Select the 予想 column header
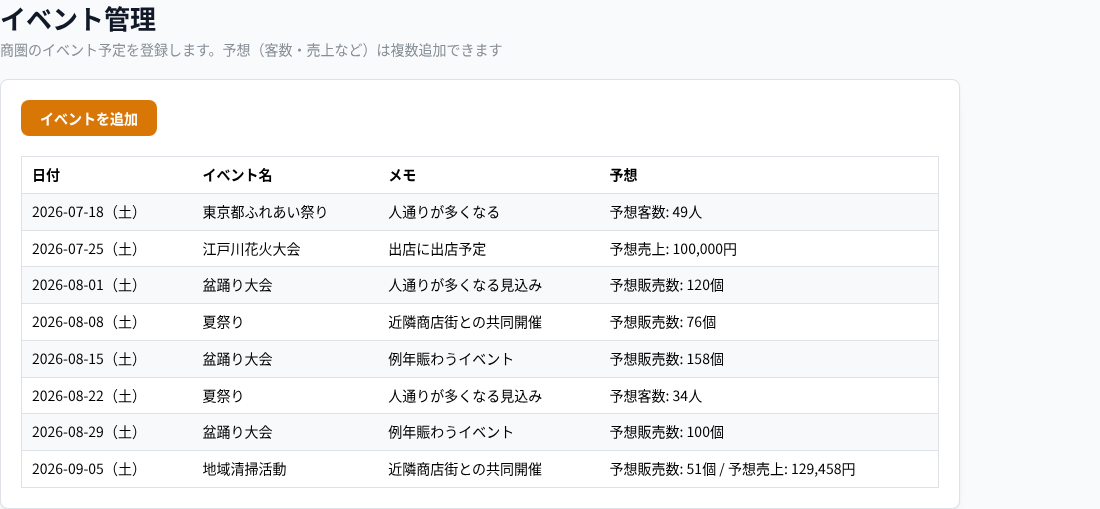Screen dimensions: 1100x509 624,175
